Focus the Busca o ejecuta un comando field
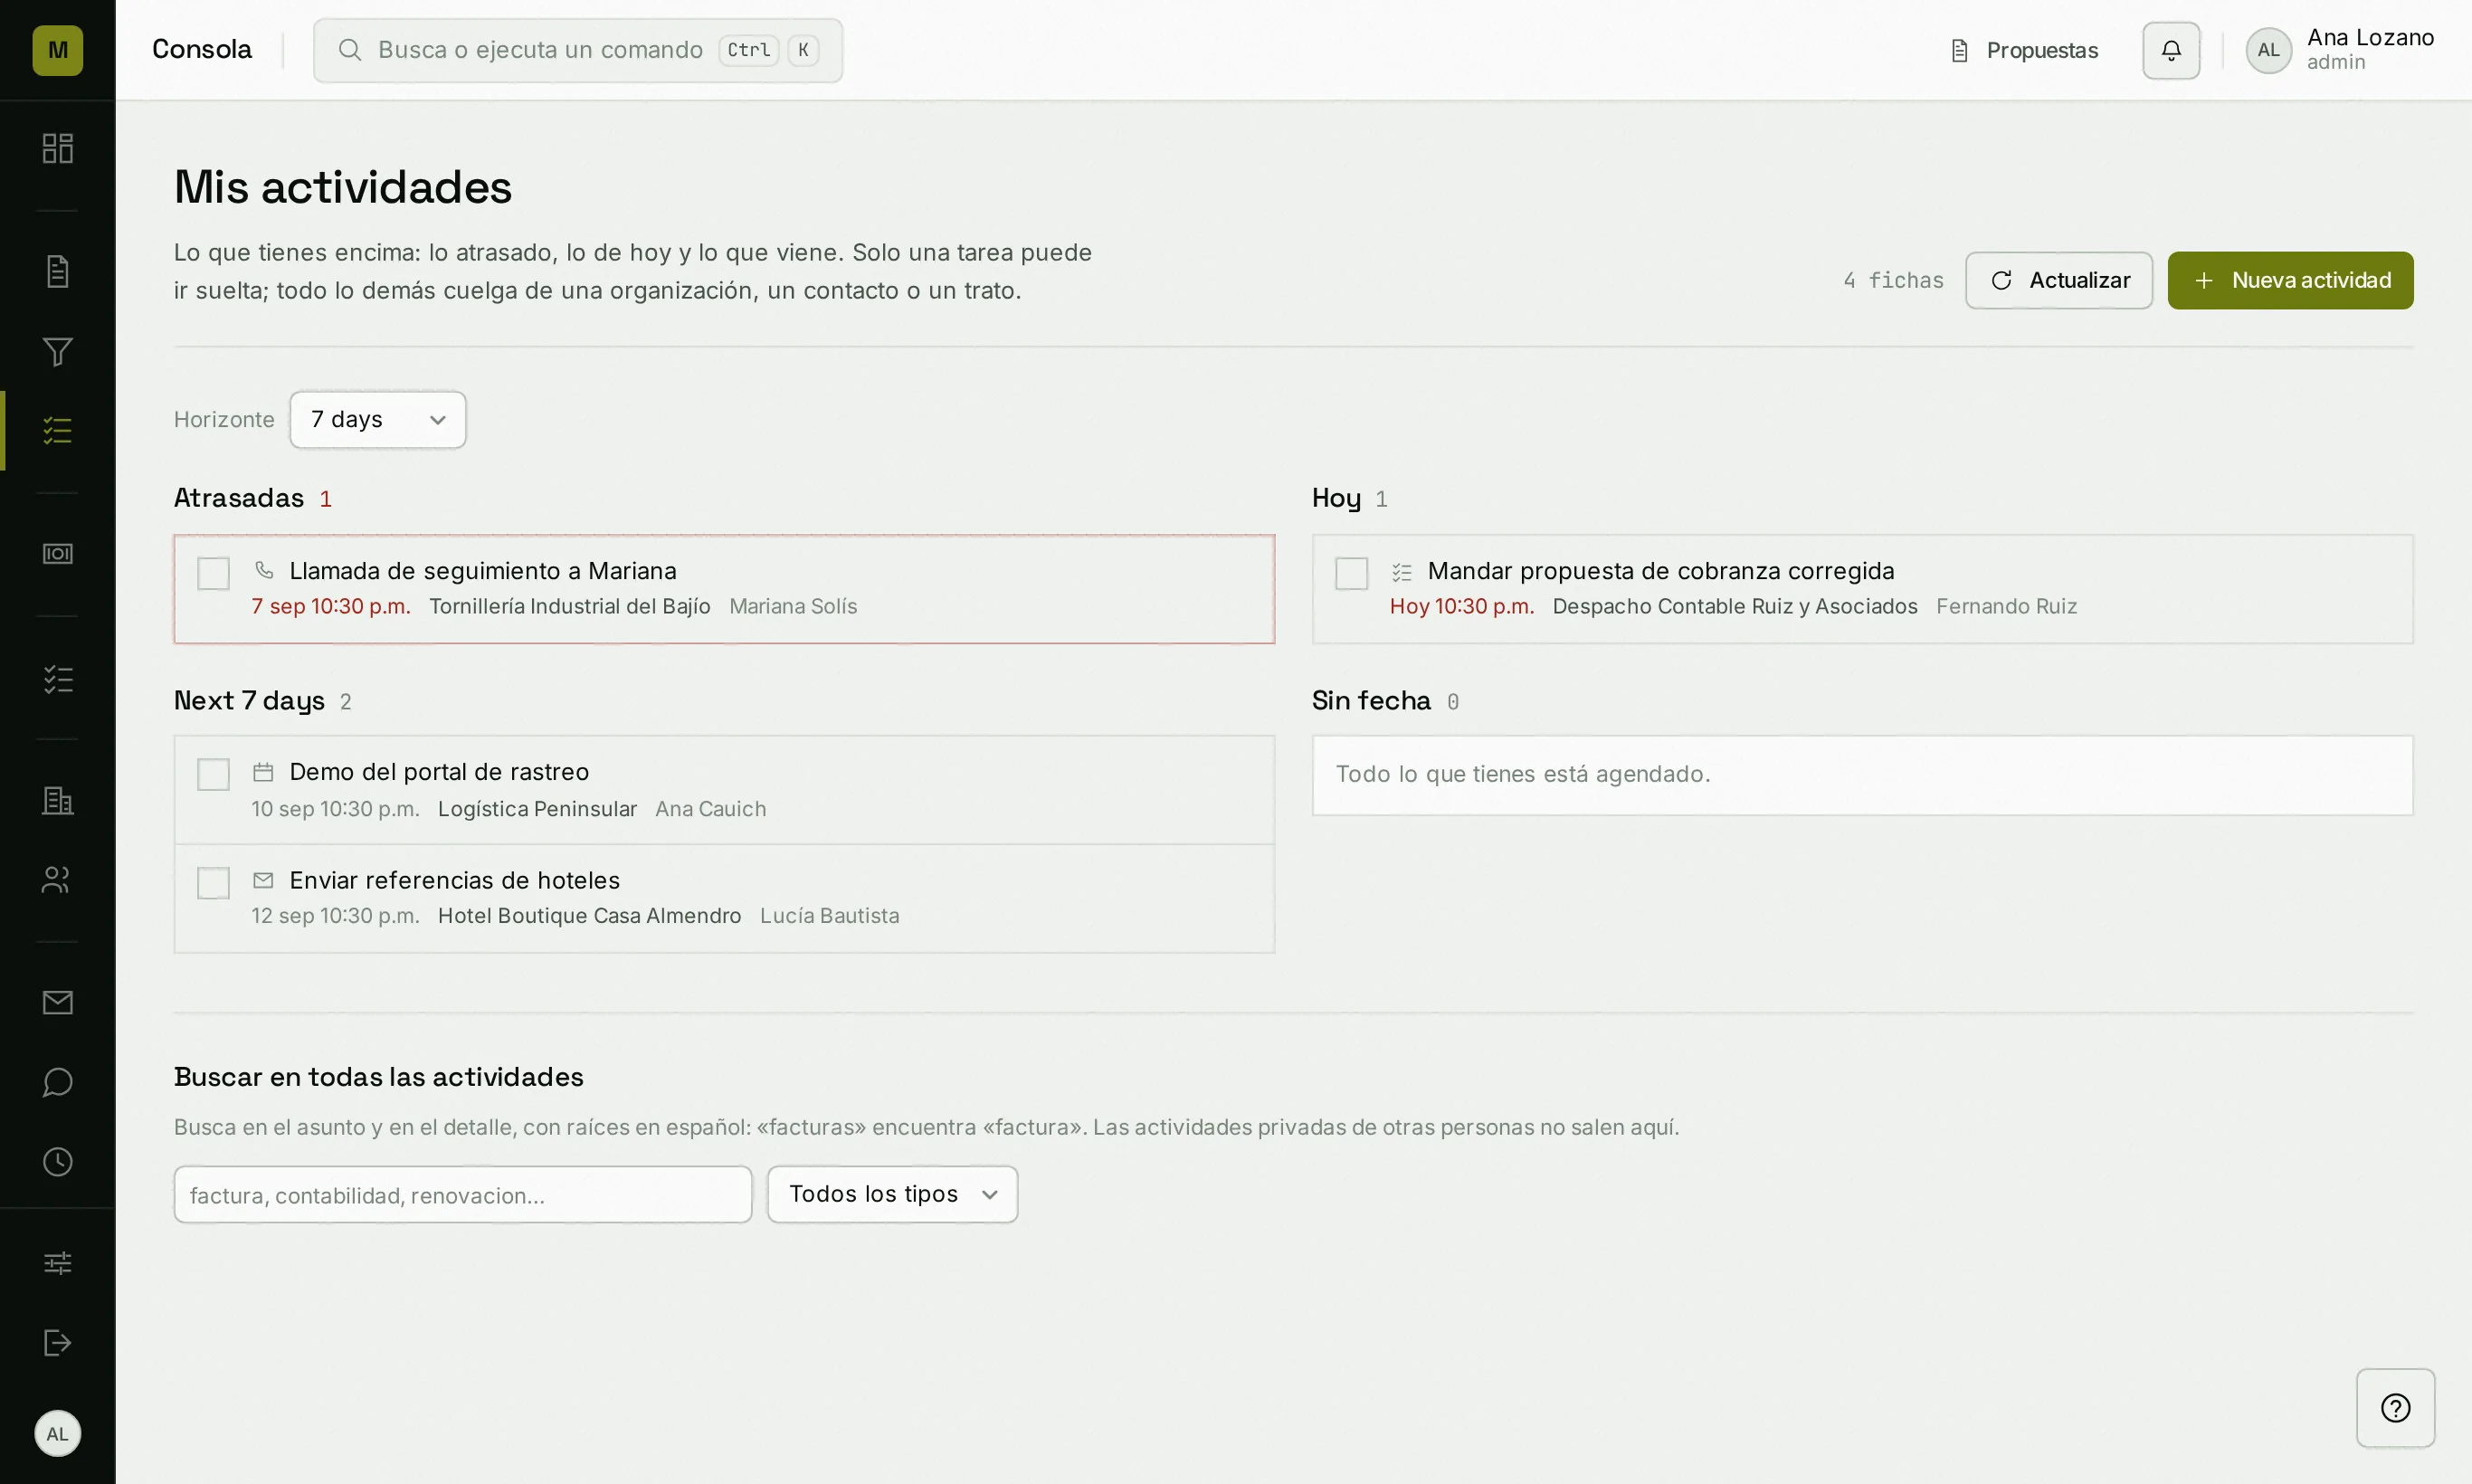Viewport: 2472px width, 1484px height. click(x=578, y=50)
